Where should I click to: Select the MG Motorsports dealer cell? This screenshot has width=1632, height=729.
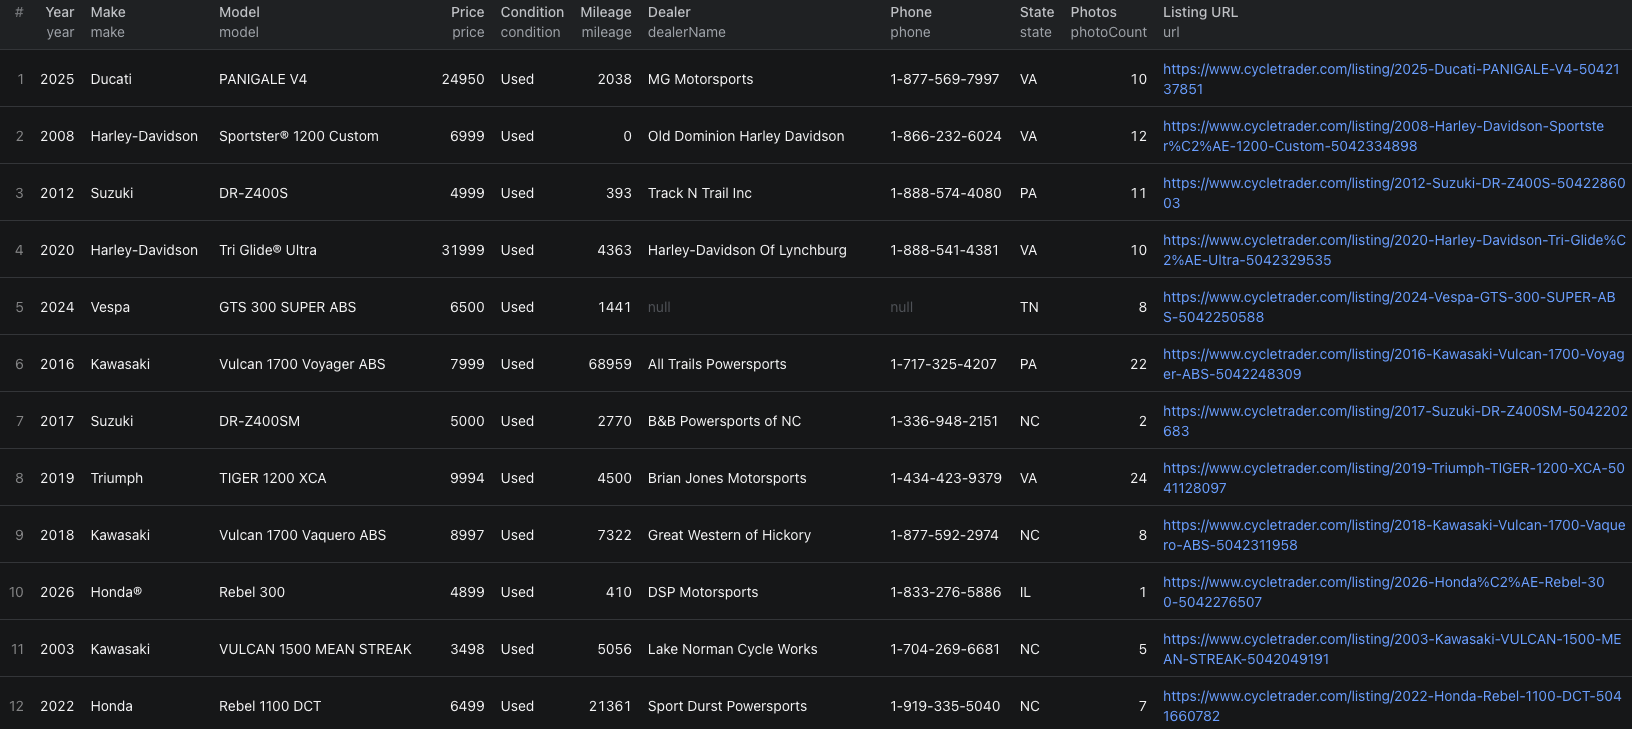pos(700,79)
